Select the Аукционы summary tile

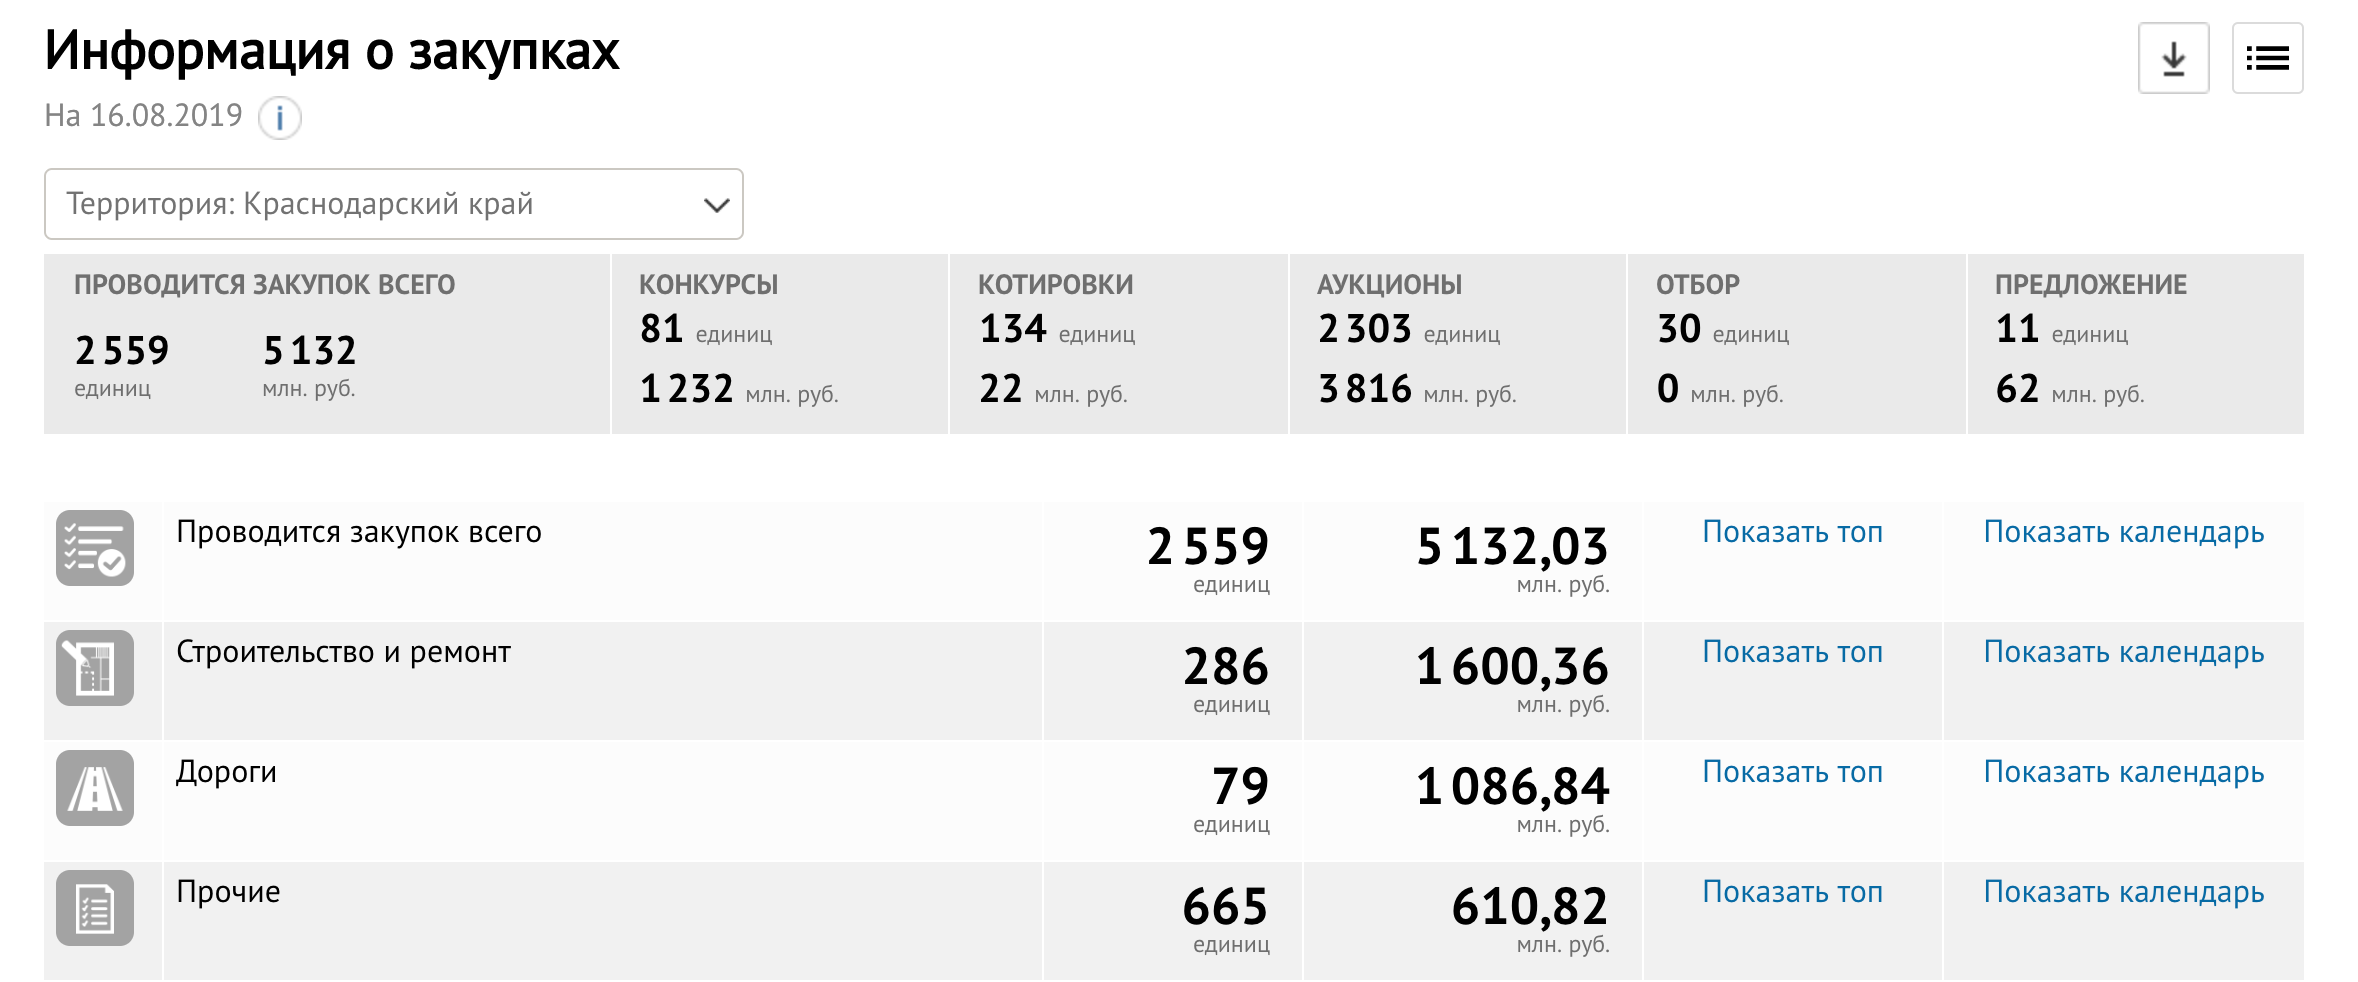point(1457,344)
